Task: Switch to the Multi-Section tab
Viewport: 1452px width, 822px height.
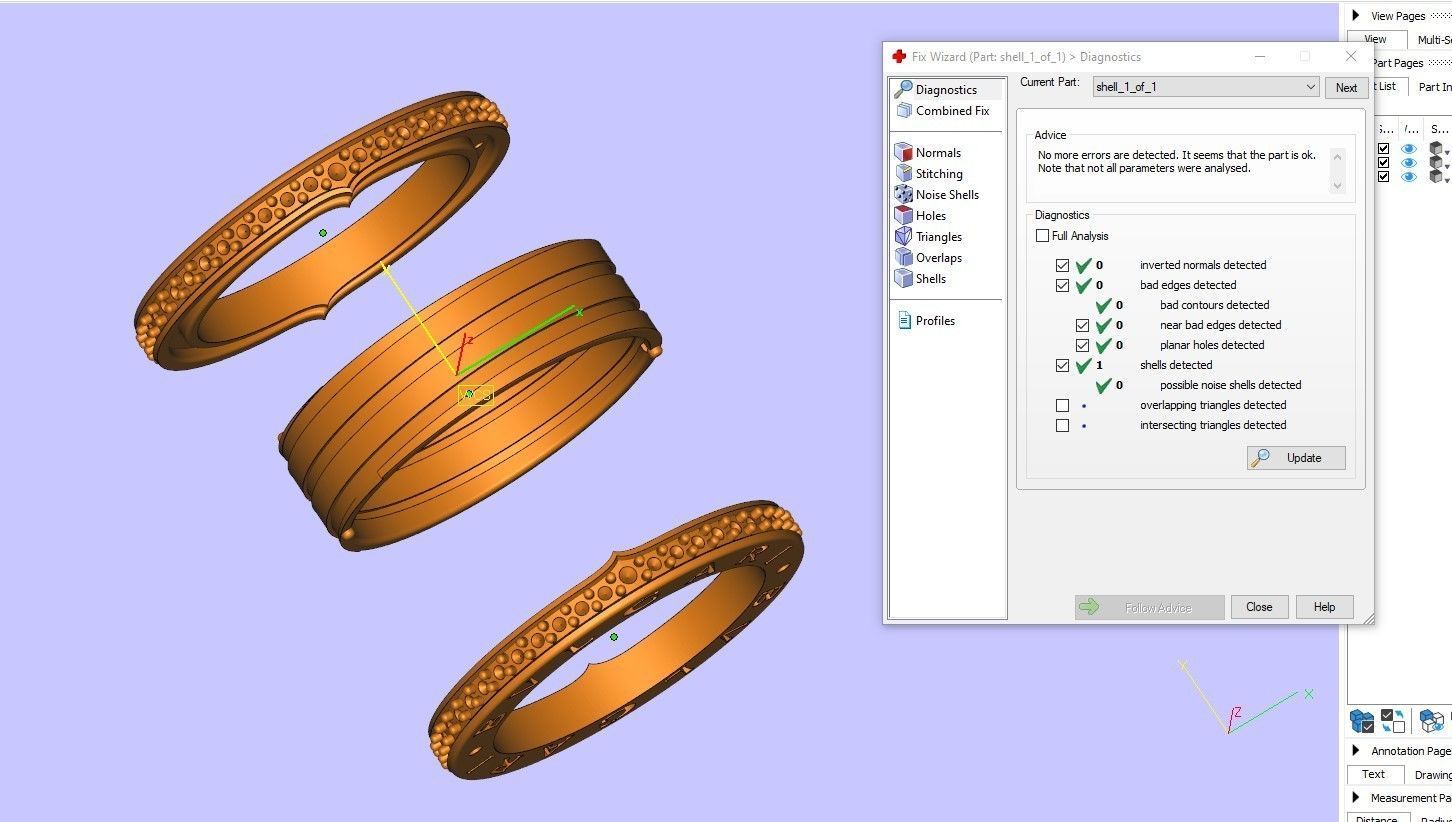Action: [x=1433, y=40]
